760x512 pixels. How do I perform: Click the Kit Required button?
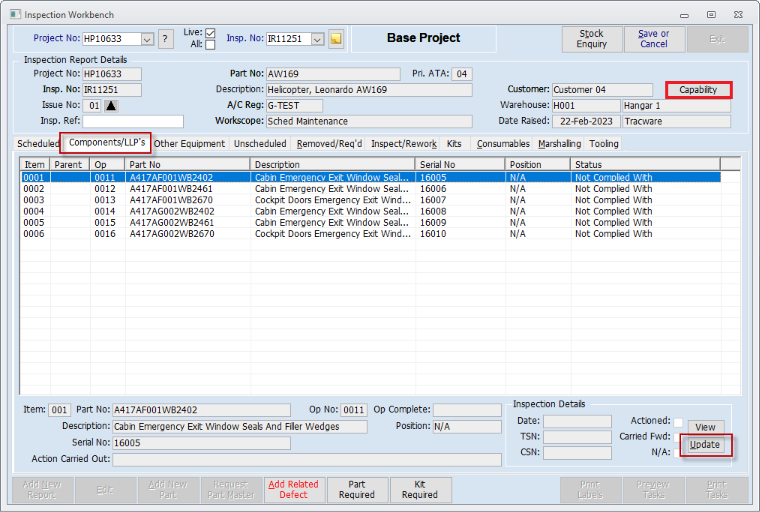point(420,489)
